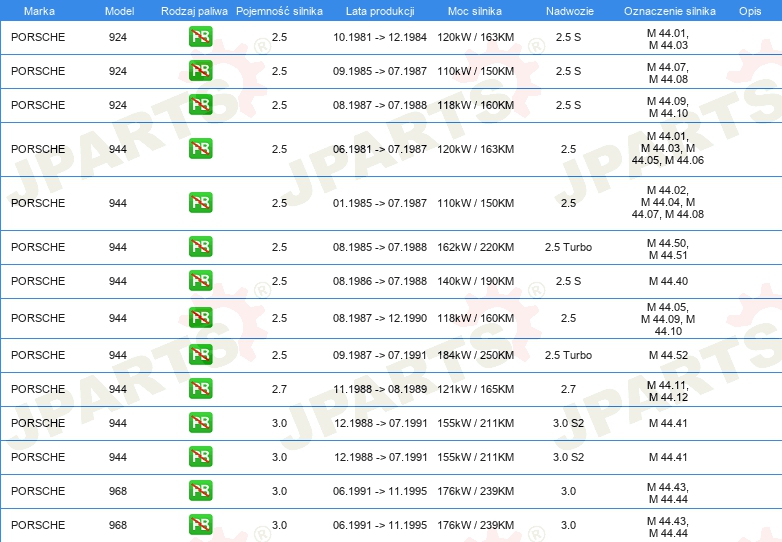Click the Marka column header
This screenshot has height=542, width=782.
click(39, 11)
